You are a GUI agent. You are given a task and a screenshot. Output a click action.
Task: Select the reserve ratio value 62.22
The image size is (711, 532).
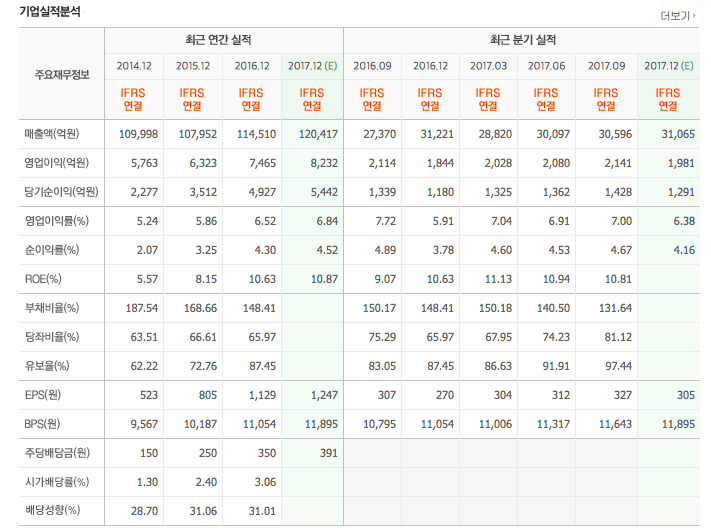(x=144, y=366)
